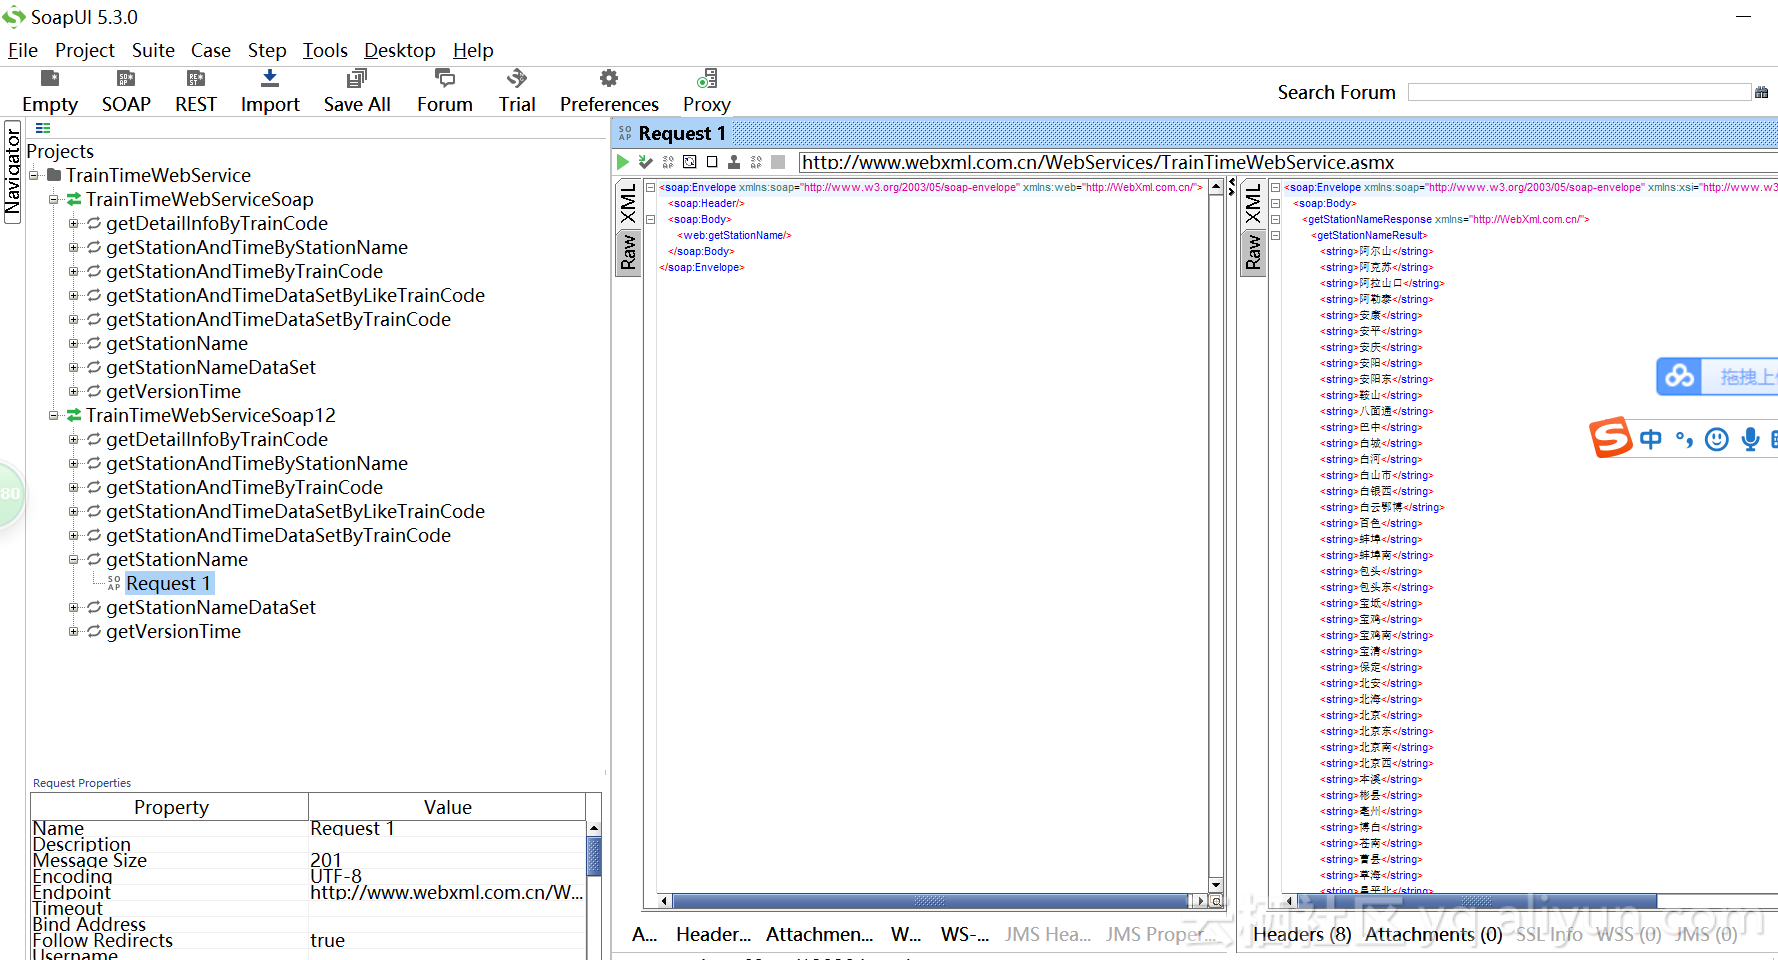Collapse the getStationName node containing Request 1
1778x960 pixels.
coord(74,559)
